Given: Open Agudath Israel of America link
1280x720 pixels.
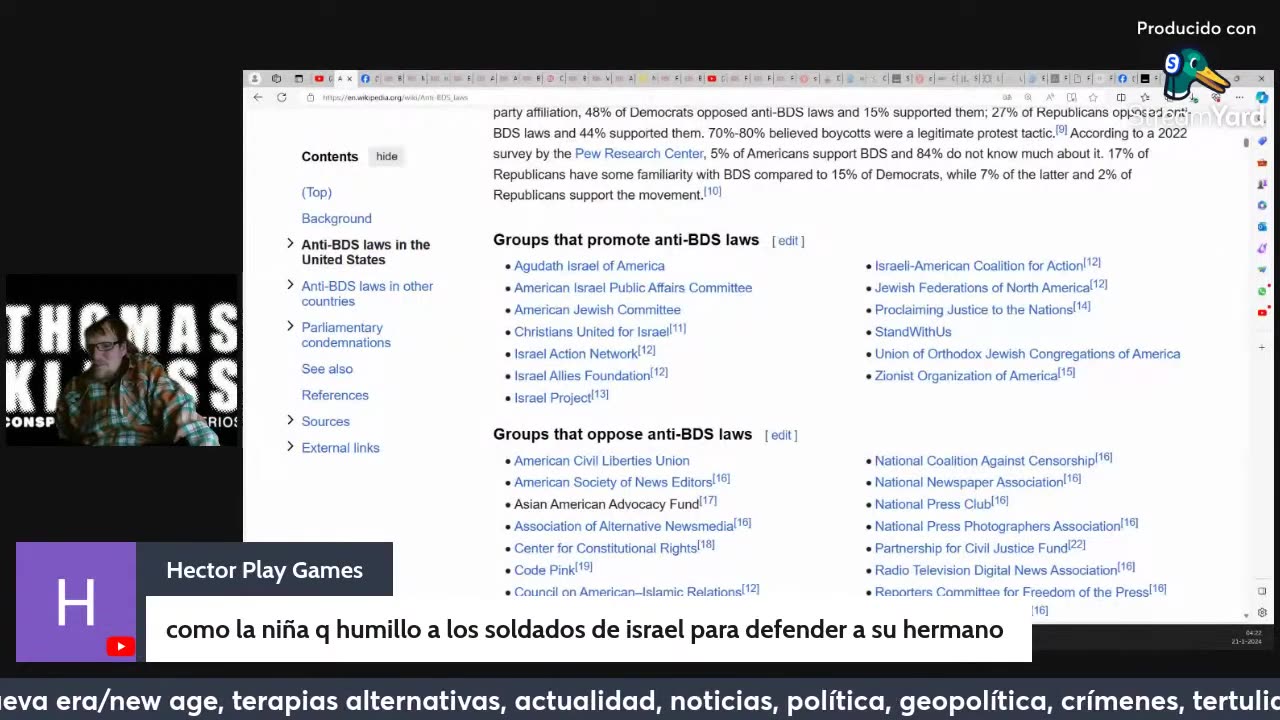Looking at the screenshot, I should pyautogui.click(x=589, y=266).
